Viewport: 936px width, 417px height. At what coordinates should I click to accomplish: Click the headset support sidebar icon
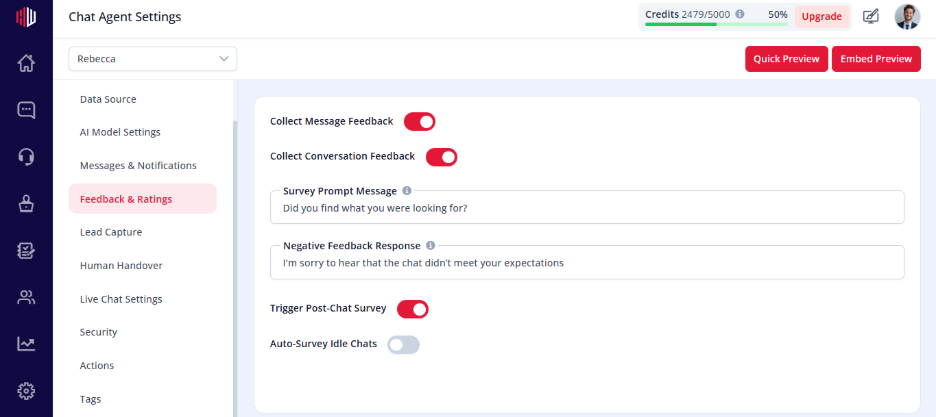click(26, 157)
